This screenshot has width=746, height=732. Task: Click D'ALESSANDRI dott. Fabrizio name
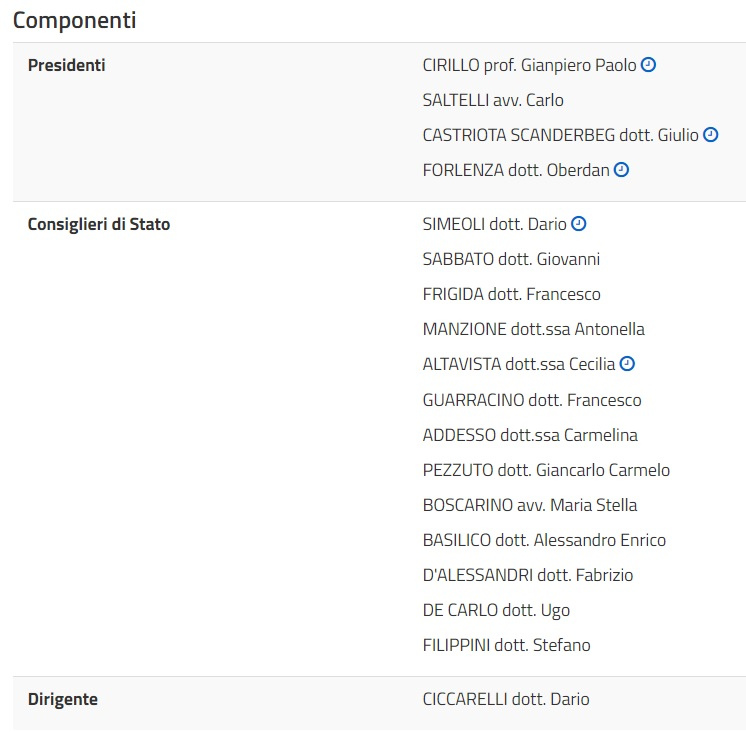pyautogui.click(x=528, y=575)
